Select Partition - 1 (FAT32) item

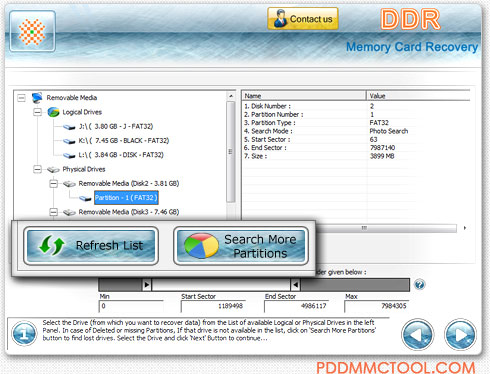pos(126,198)
